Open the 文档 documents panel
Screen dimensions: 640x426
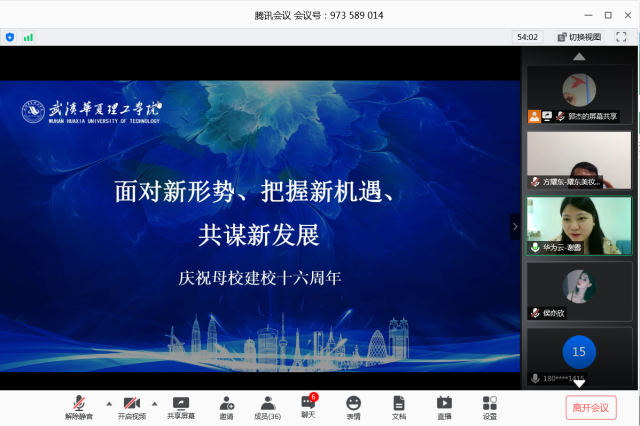399,408
